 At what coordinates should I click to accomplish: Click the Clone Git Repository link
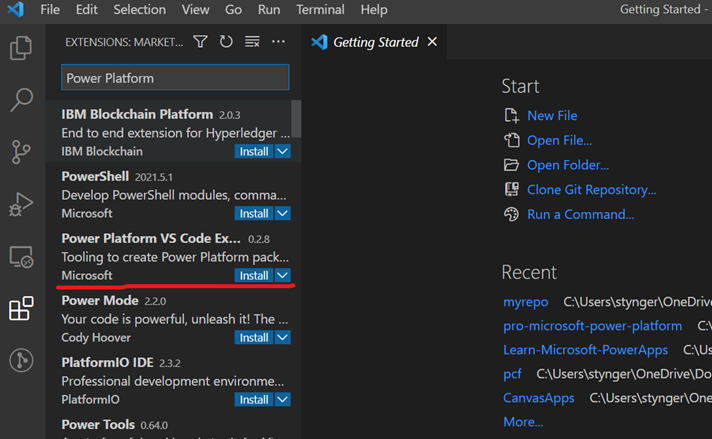(591, 190)
